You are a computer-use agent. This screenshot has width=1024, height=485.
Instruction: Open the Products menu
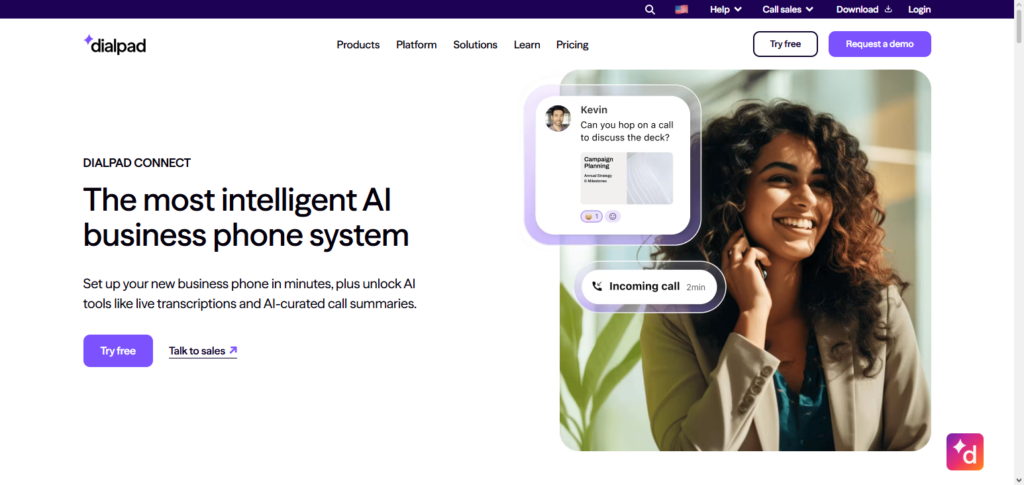coord(358,44)
